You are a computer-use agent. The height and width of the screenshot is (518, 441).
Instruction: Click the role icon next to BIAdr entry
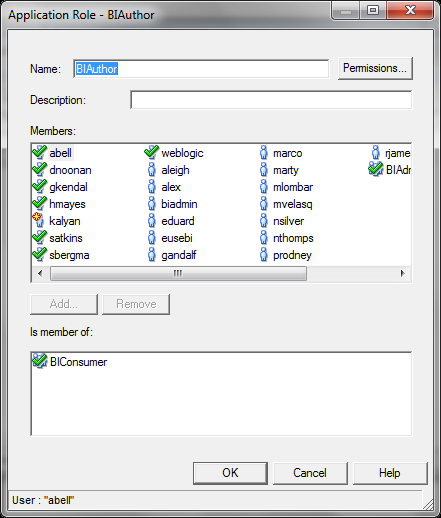click(376, 169)
